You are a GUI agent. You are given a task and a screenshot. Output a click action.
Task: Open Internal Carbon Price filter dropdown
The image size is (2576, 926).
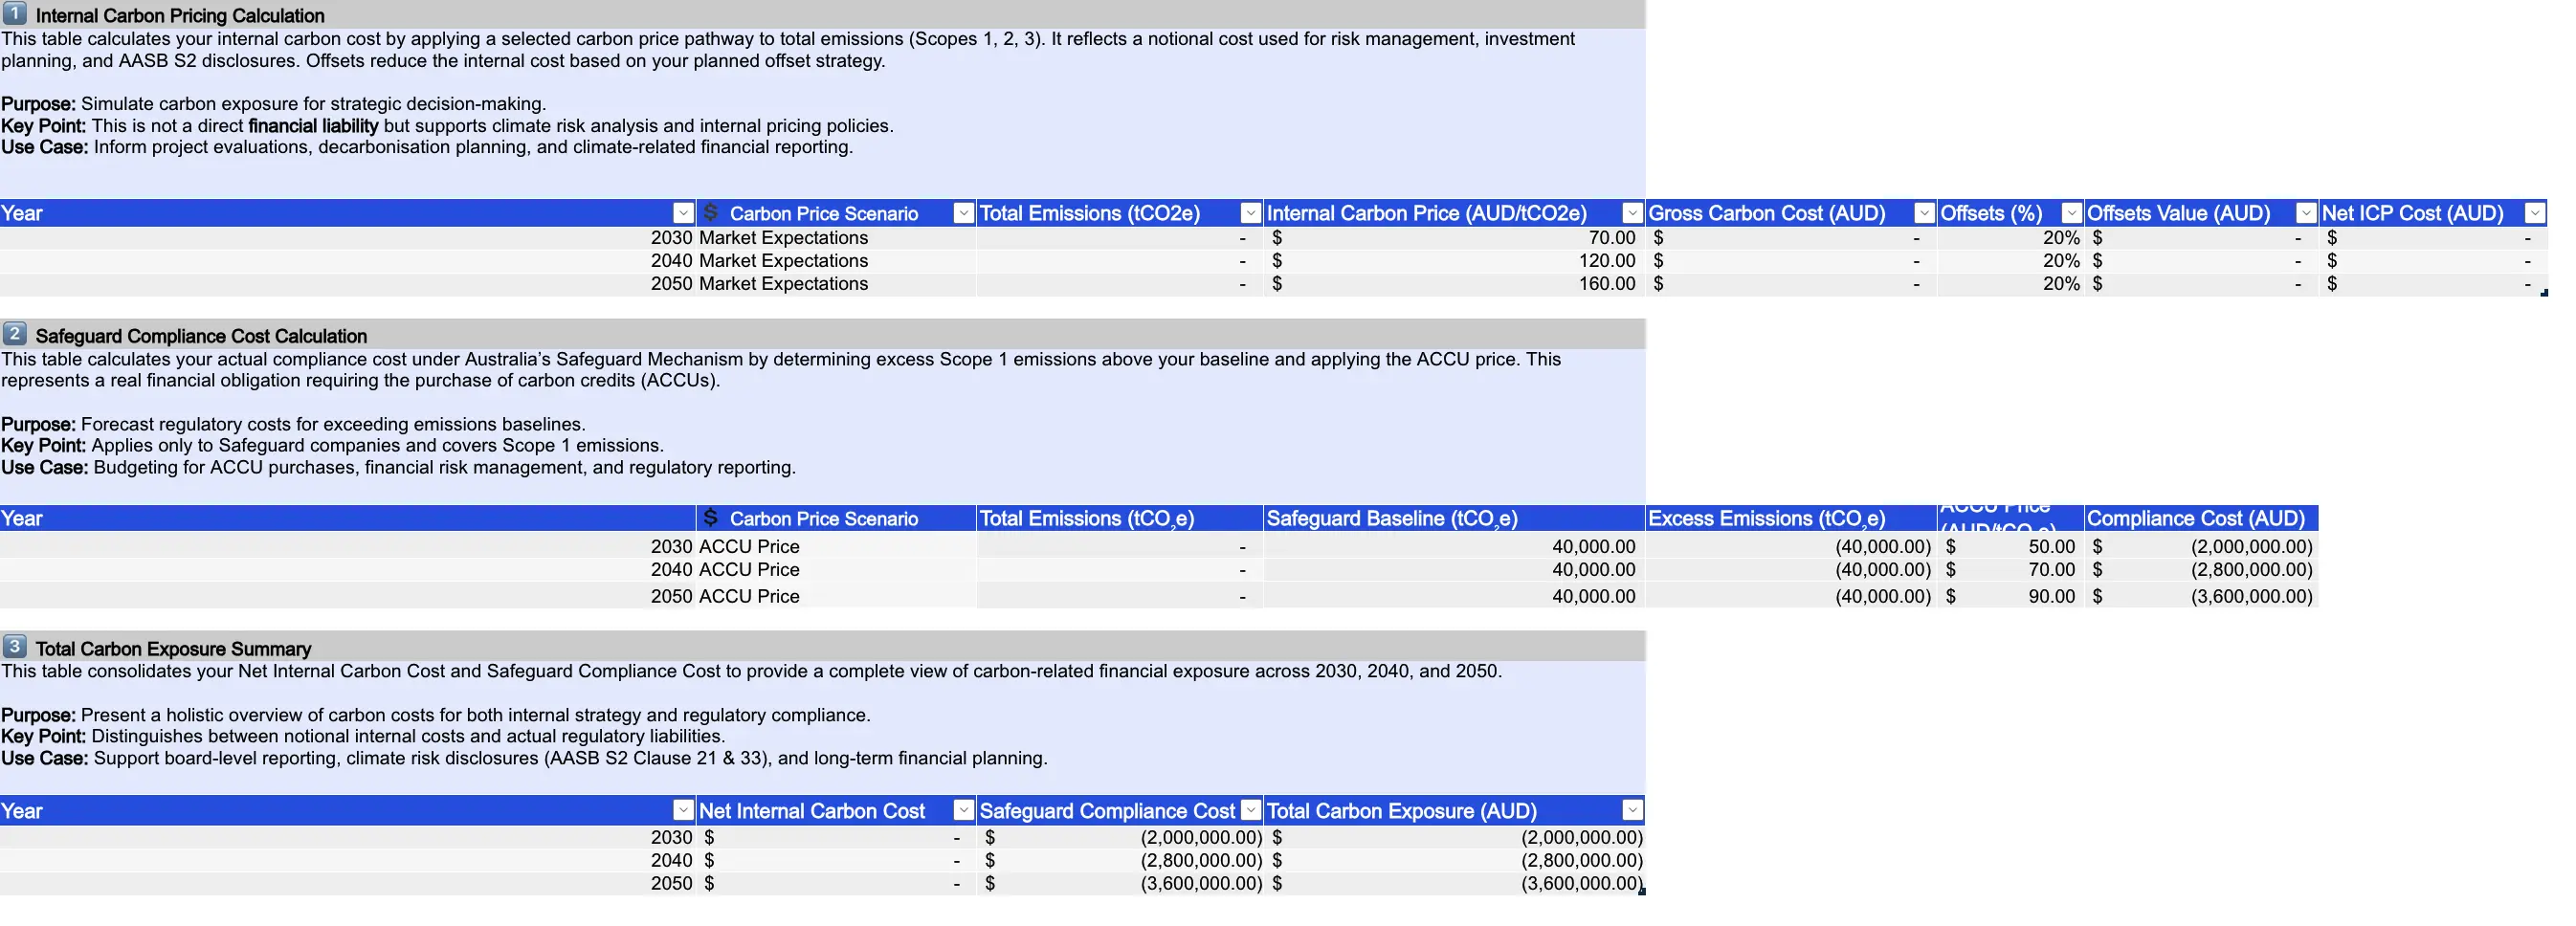(1632, 213)
